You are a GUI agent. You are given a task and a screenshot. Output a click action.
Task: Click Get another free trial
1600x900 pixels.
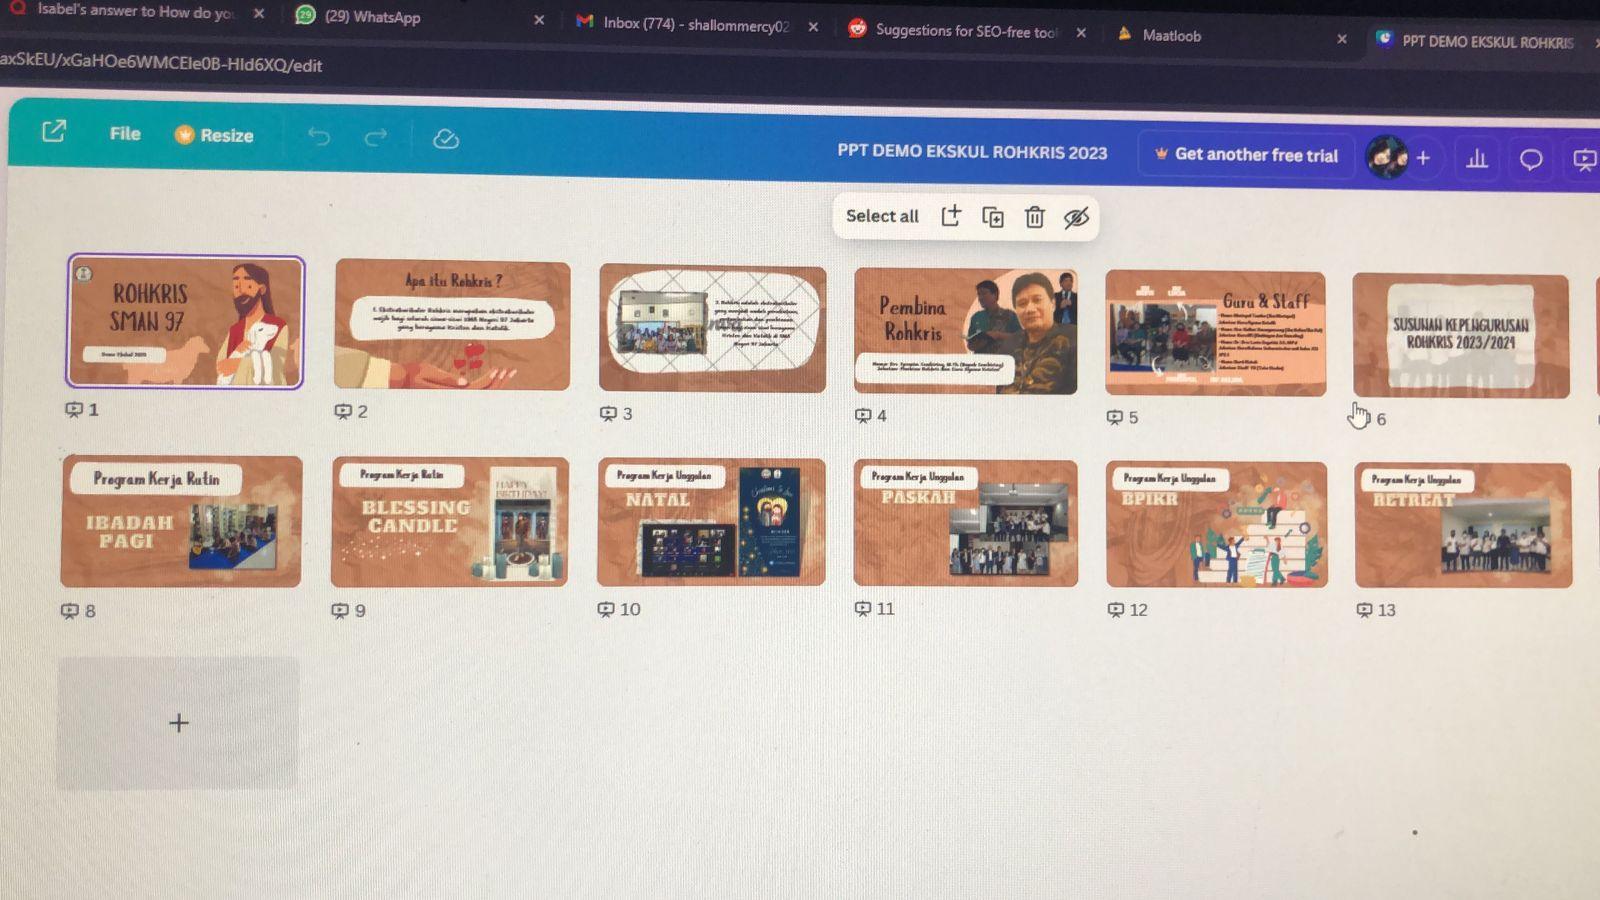click(x=1247, y=155)
